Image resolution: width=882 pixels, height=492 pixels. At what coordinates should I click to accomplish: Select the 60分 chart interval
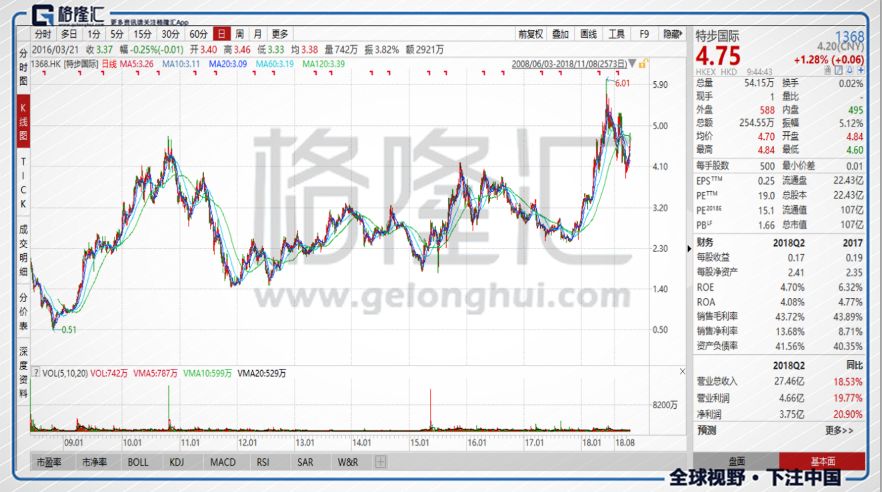198,34
